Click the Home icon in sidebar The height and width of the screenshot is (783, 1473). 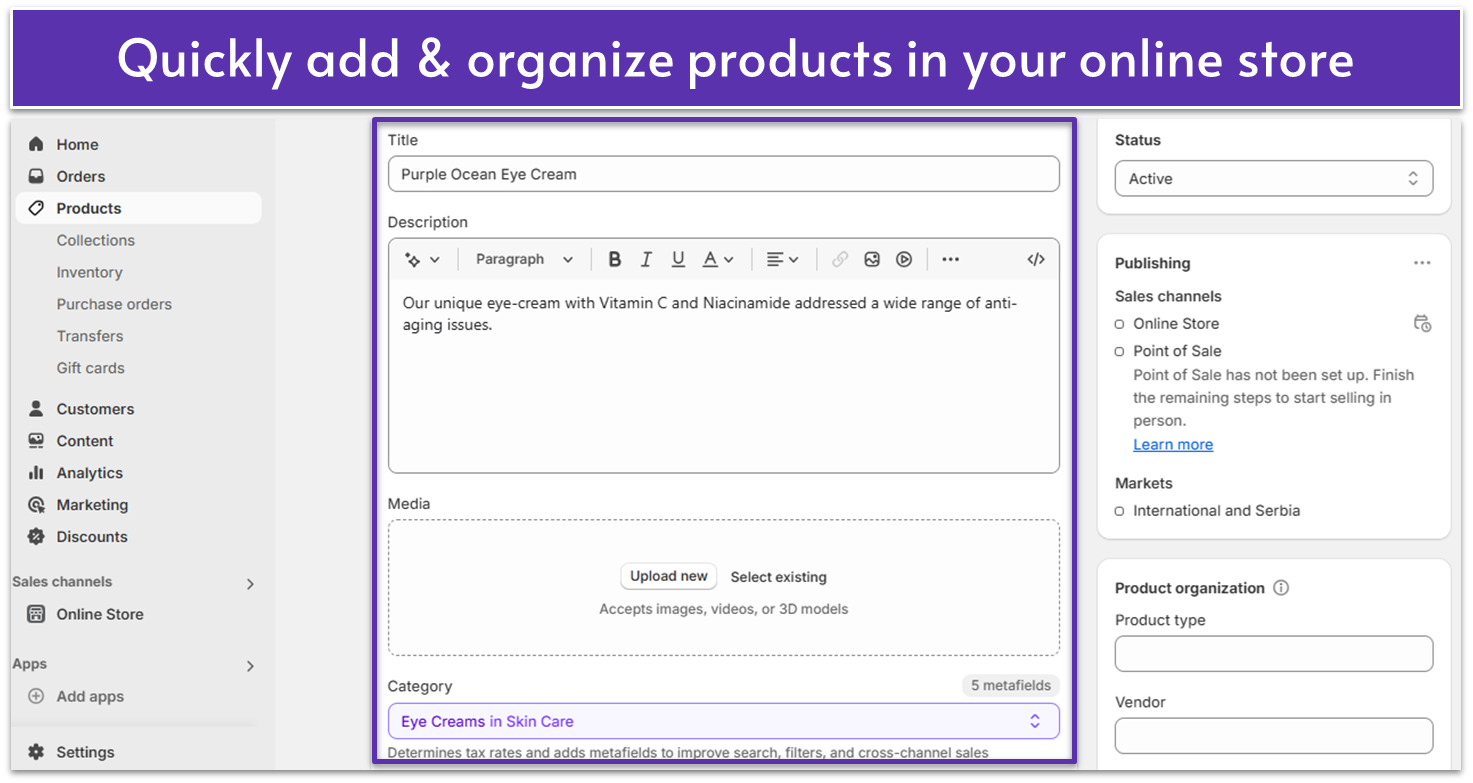(x=36, y=144)
